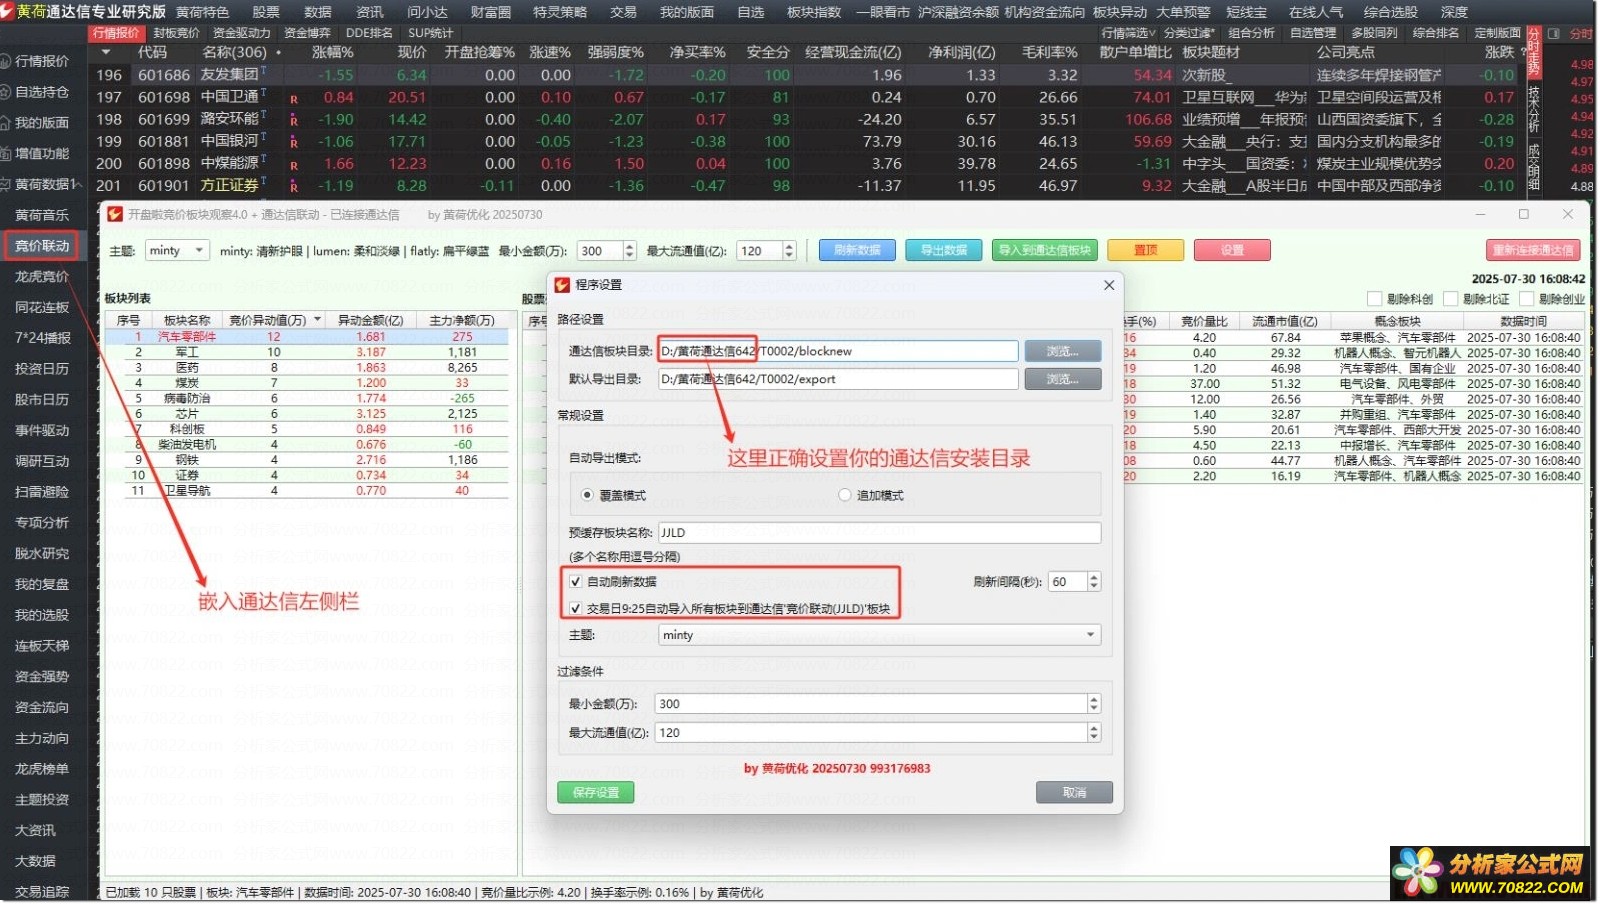Select the 汽车零部件 row in 板块列表
This screenshot has height=904, width=1600.
307,337
